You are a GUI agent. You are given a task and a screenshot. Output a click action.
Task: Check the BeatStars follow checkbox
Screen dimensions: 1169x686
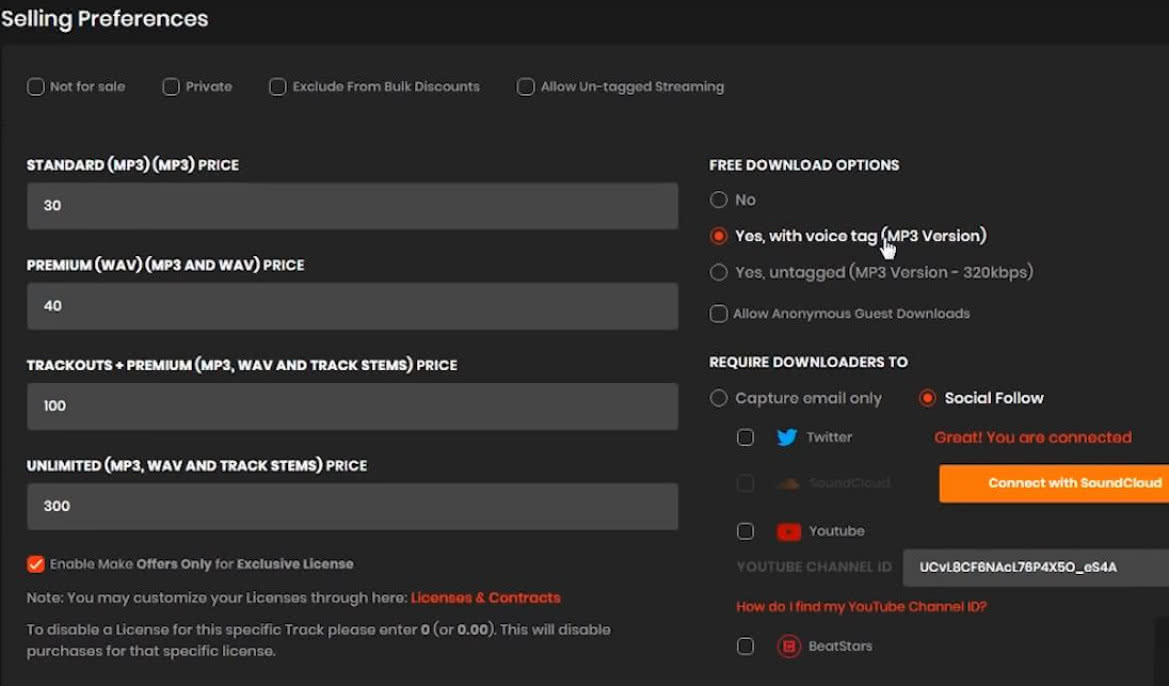tap(745, 646)
